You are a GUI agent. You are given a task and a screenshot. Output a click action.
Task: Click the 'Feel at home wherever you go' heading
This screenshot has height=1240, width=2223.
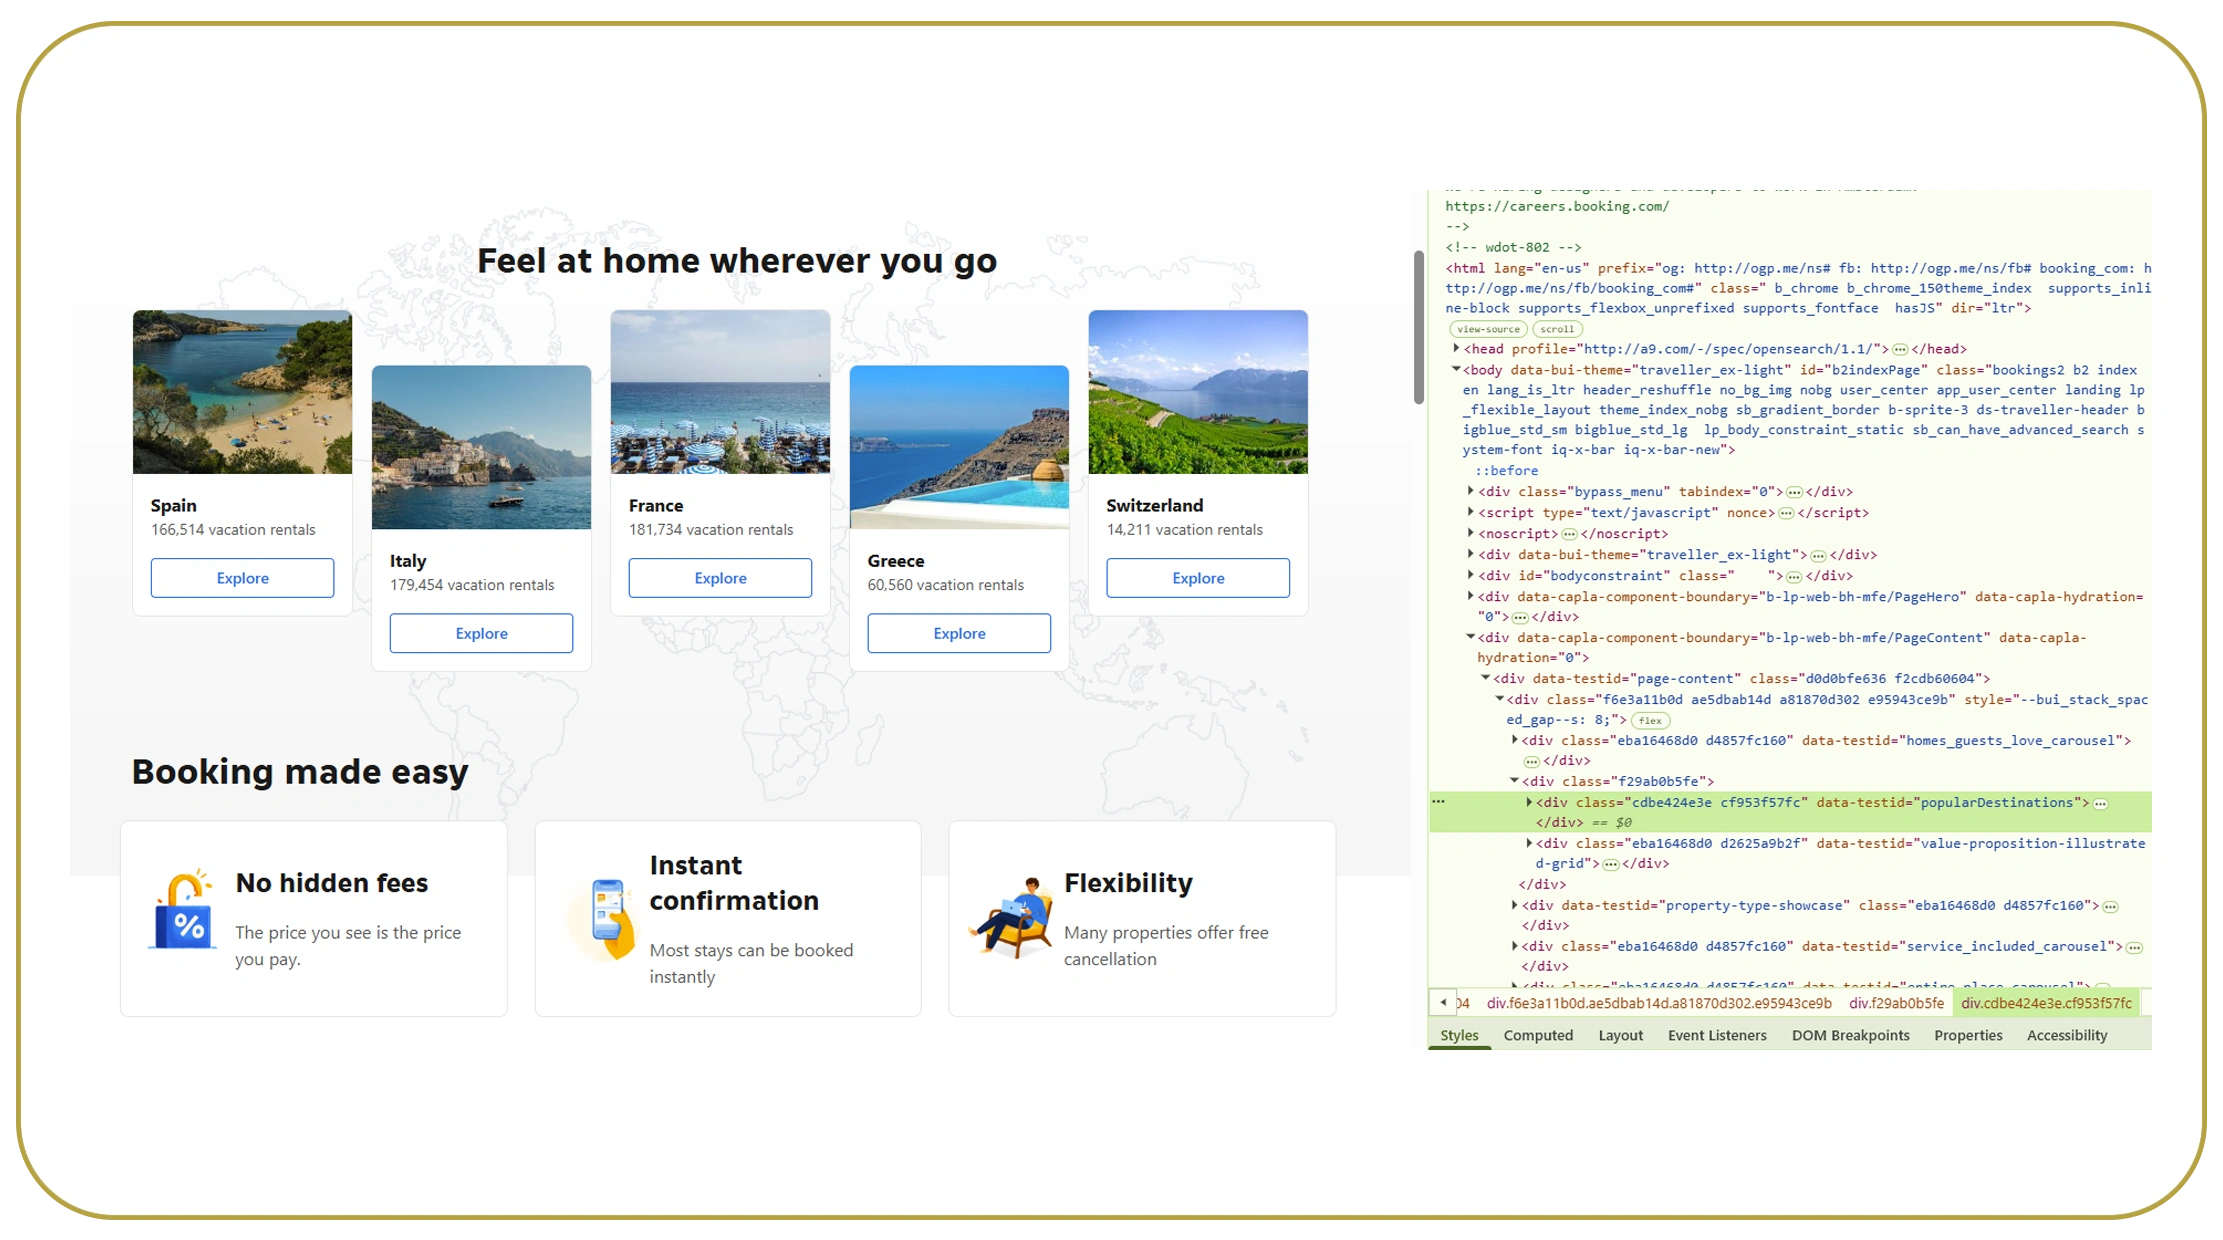pos(737,261)
